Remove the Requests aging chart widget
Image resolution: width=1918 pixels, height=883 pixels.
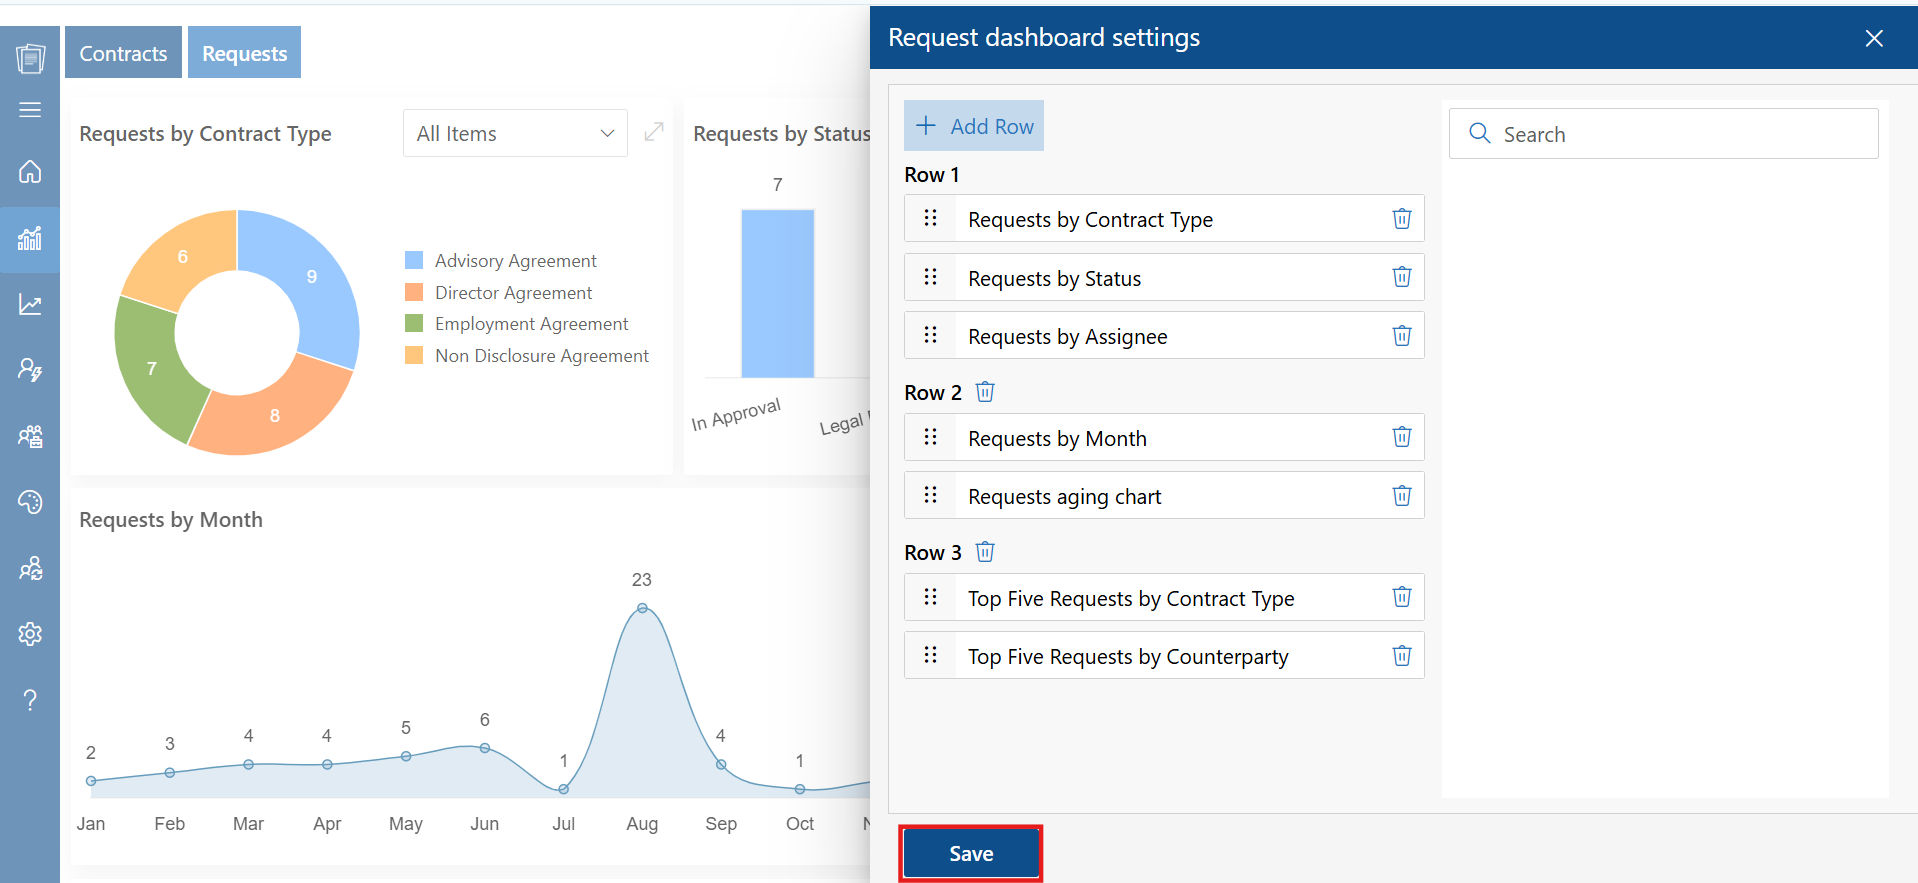pos(1401,496)
